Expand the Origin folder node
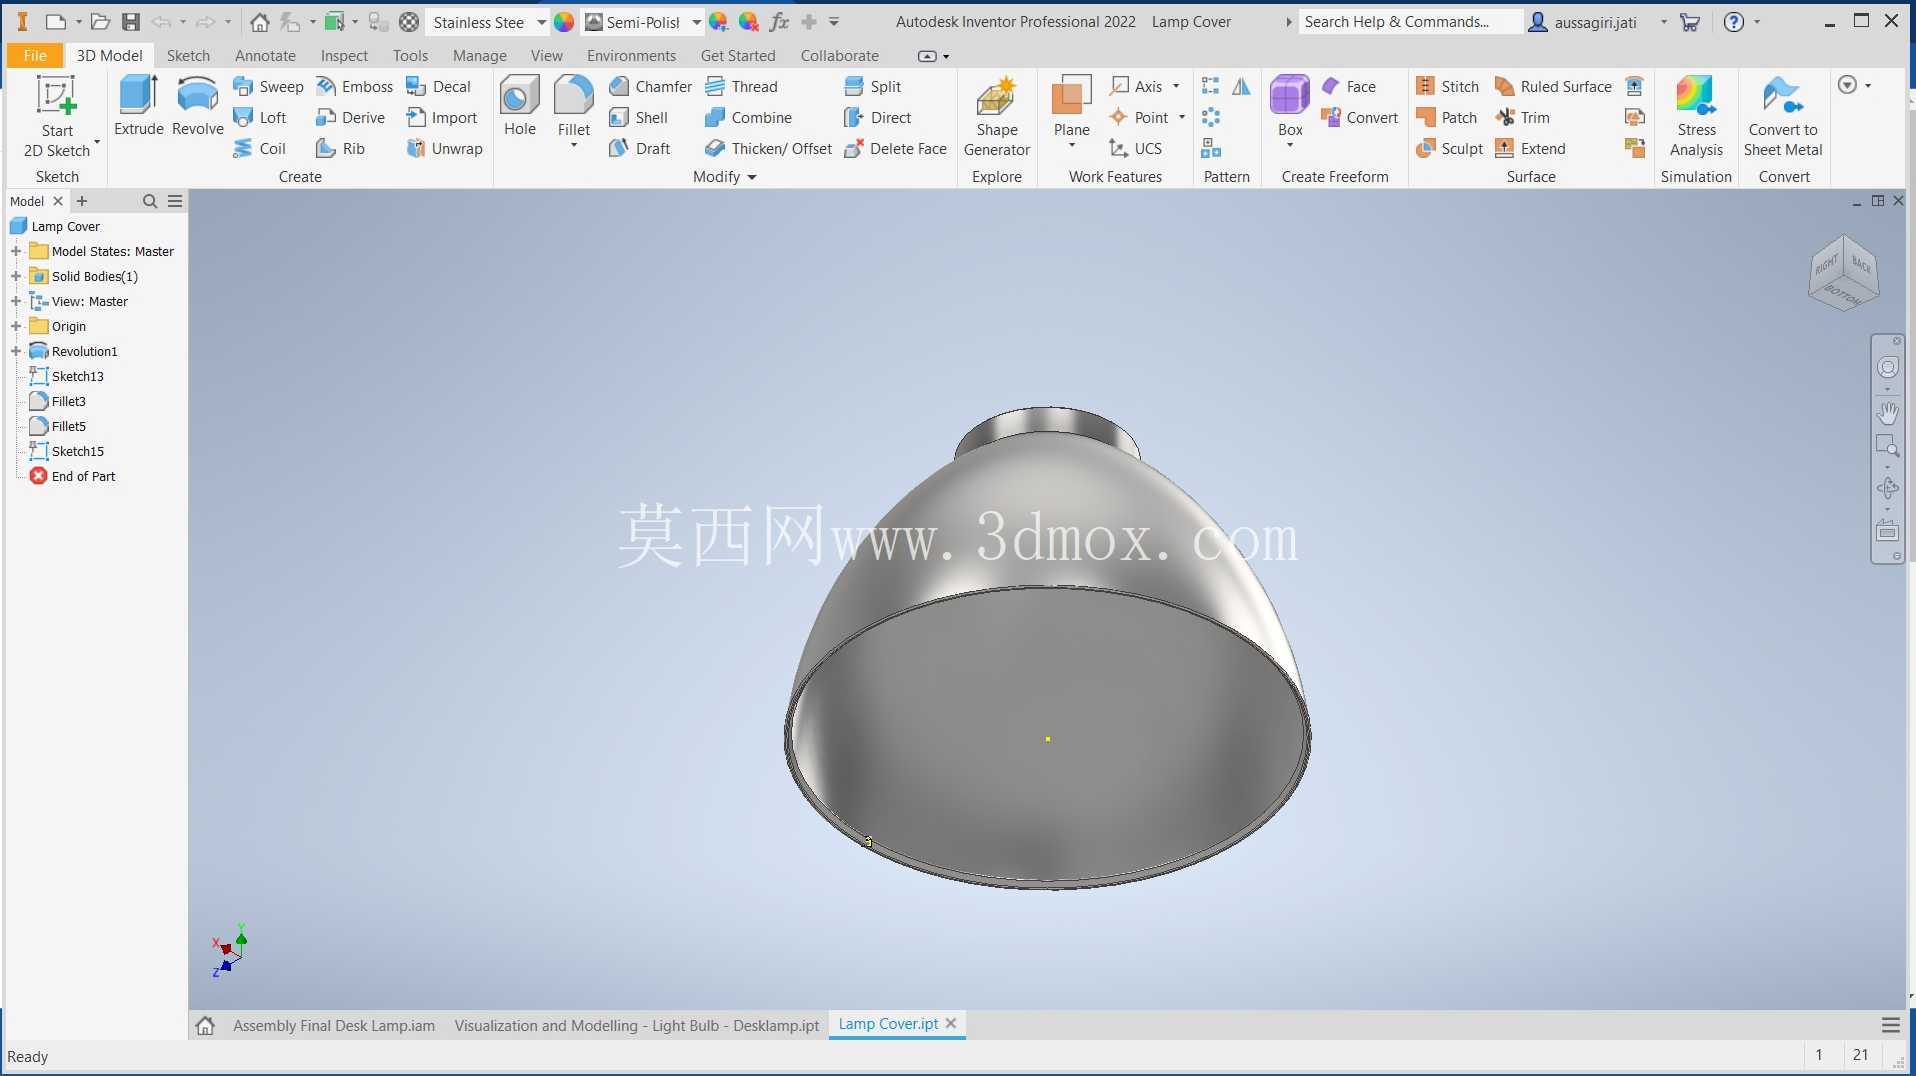This screenshot has width=1916, height=1076. [16, 327]
